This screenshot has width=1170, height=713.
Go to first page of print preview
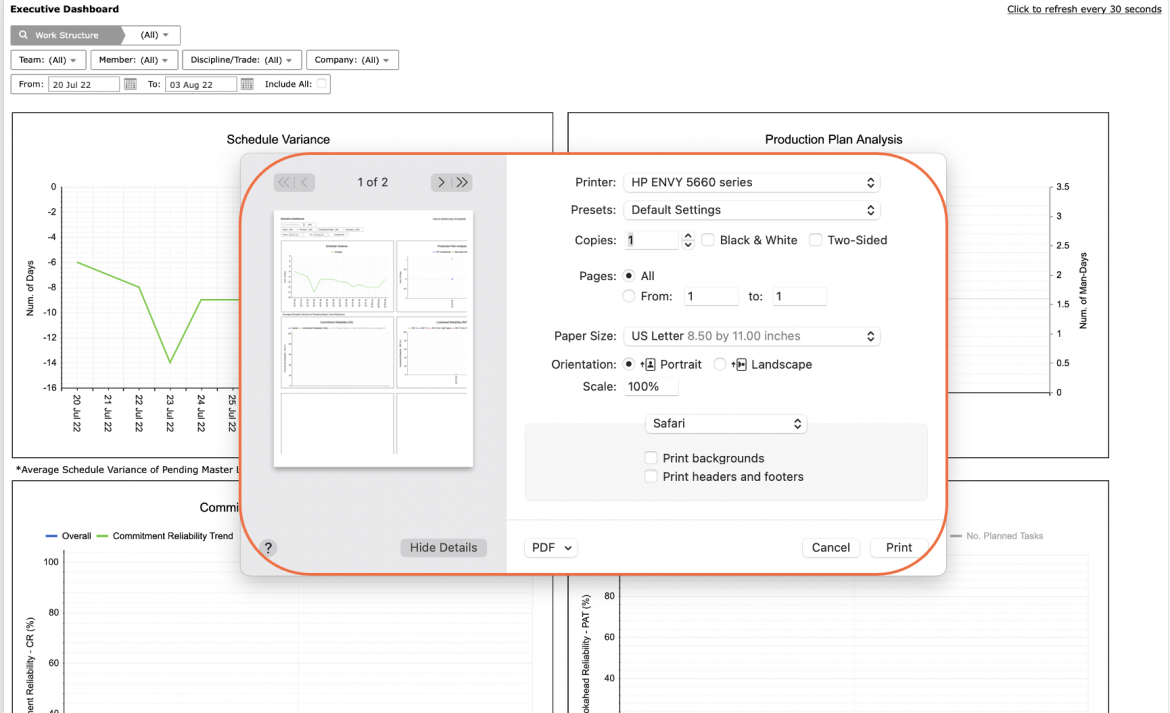pos(284,182)
